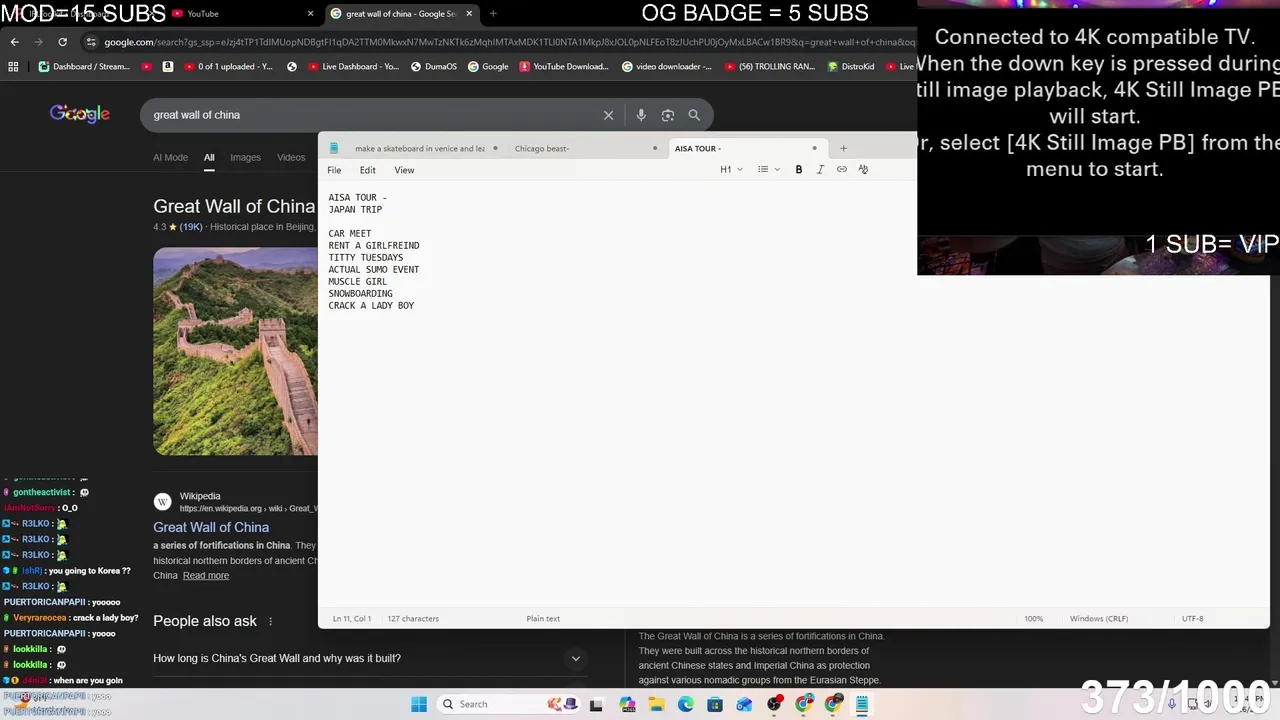Add a new Notepad tab
The image size is (1280, 720).
pos(843,148)
